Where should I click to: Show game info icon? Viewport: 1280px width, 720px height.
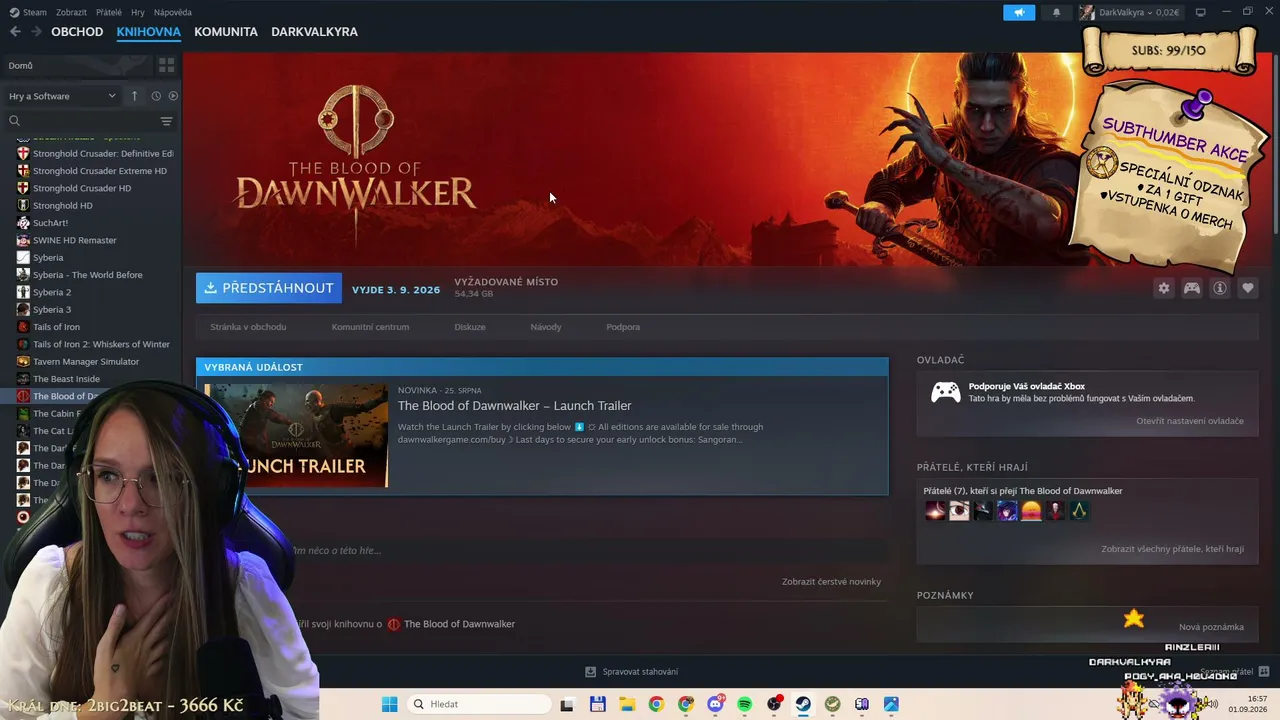1219,288
